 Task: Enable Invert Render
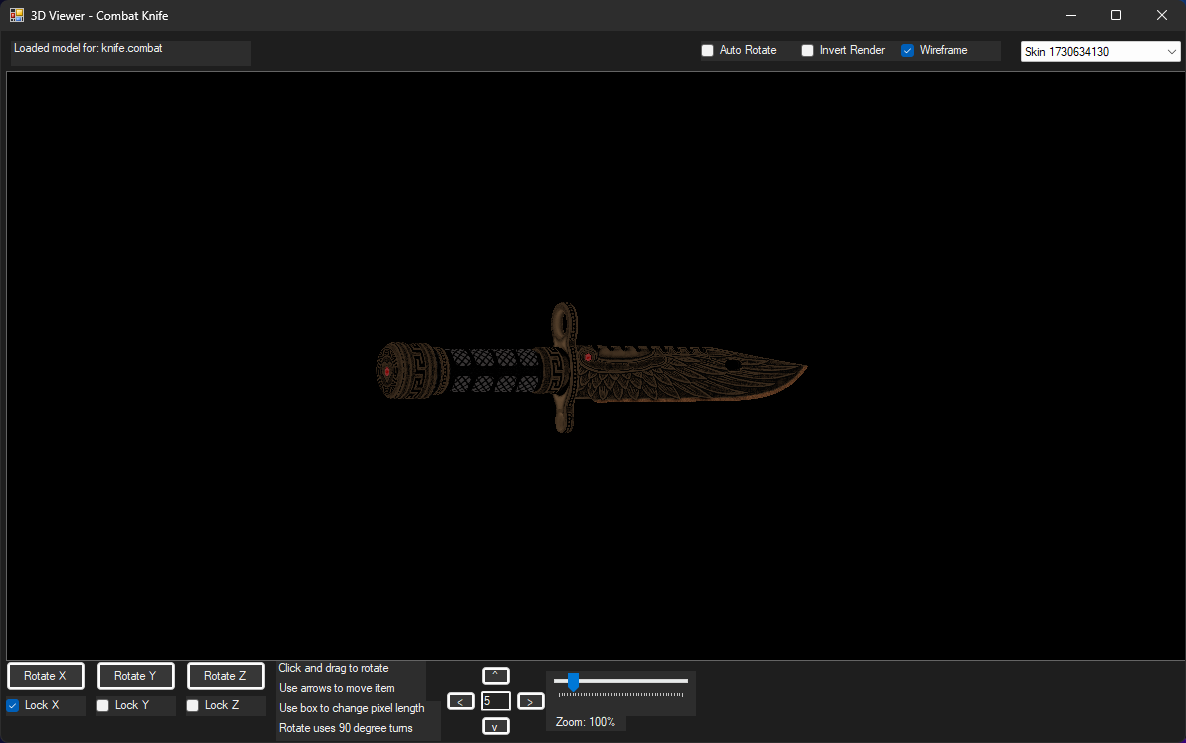tap(808, 49)
